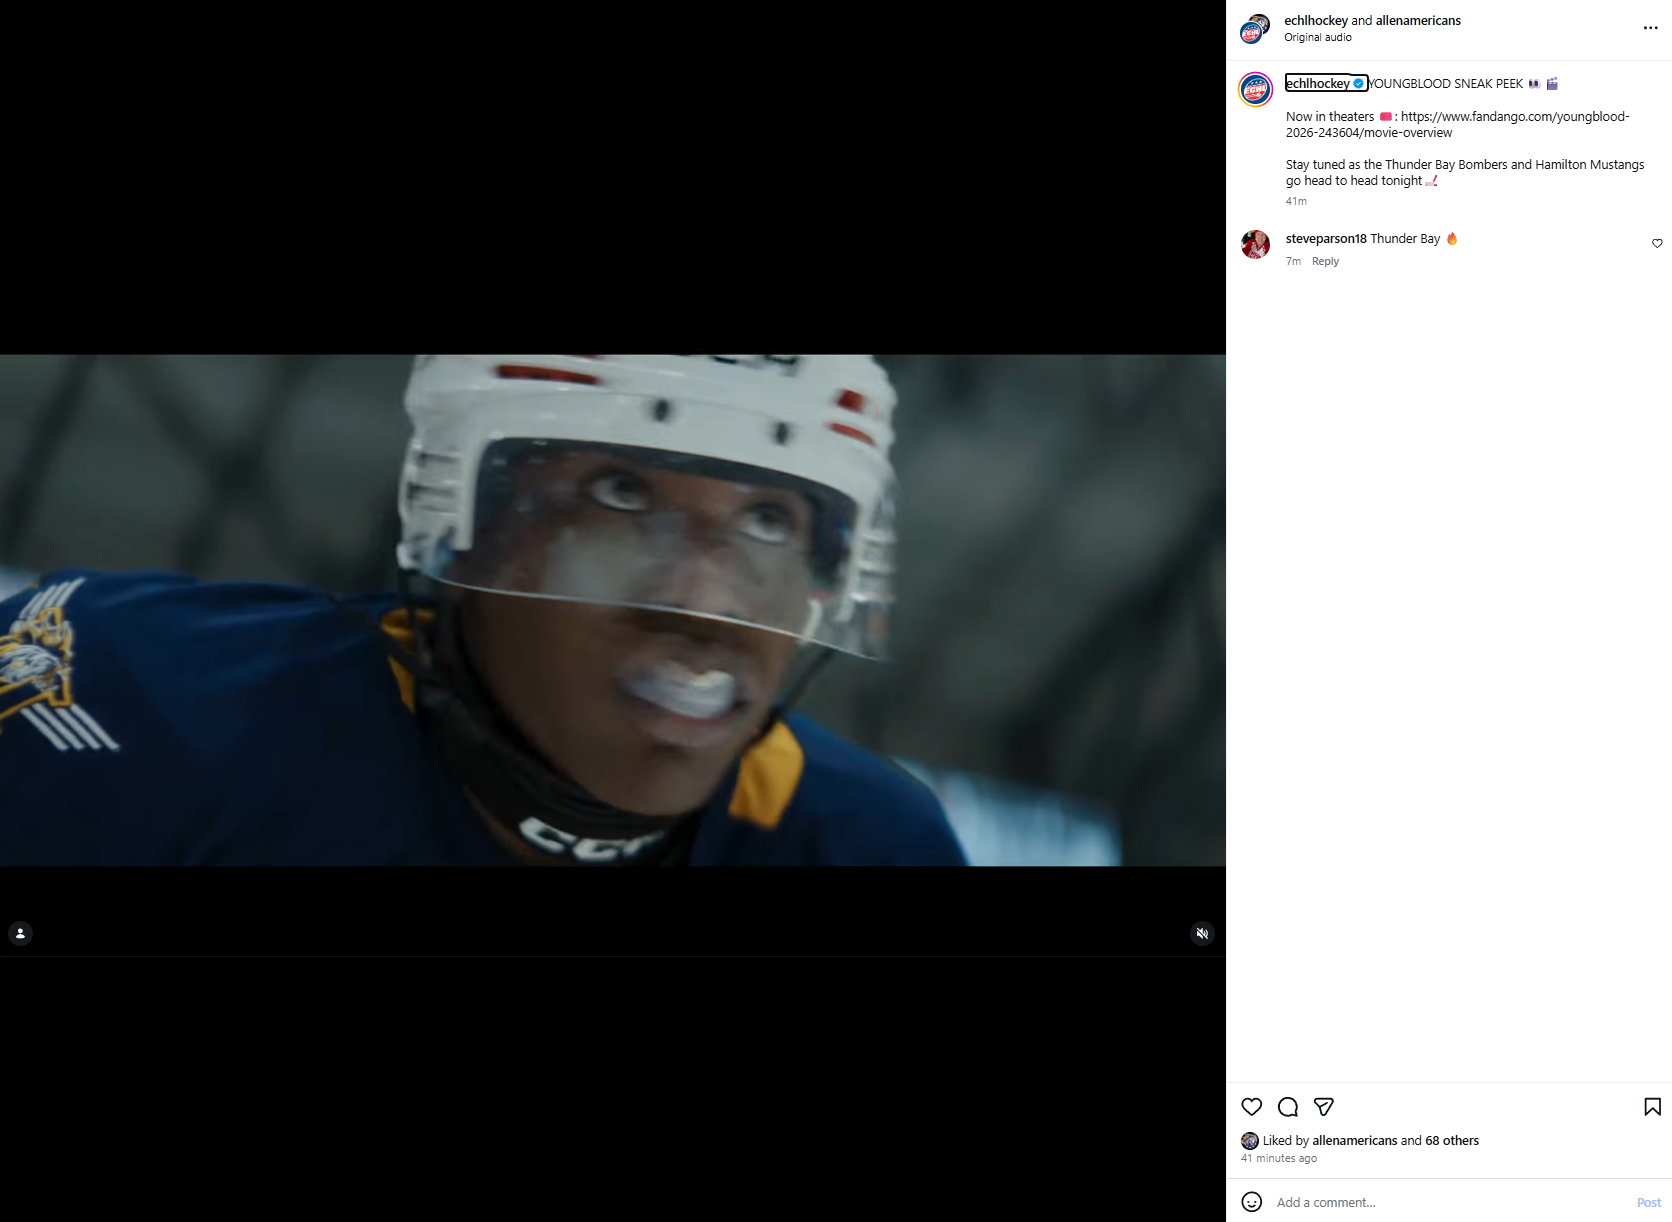This screenshot has width=1672, height=1222.
Task: Click small liker avatar near Liked by
Action: click(1250, 1140)
